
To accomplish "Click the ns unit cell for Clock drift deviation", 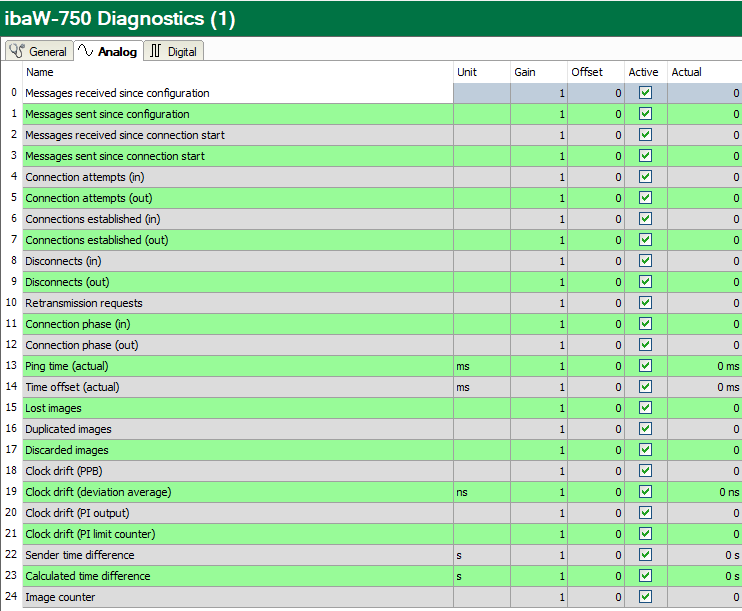I will tap(482, 492).
